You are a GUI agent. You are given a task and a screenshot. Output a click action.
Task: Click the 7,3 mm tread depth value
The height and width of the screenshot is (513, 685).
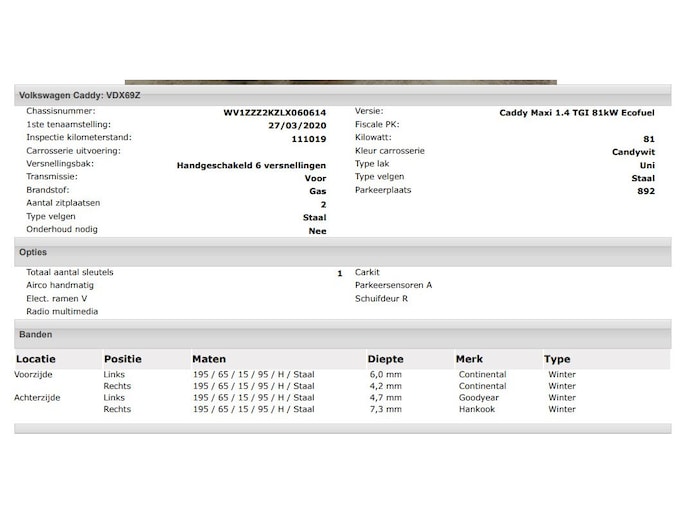pos(385,409)
